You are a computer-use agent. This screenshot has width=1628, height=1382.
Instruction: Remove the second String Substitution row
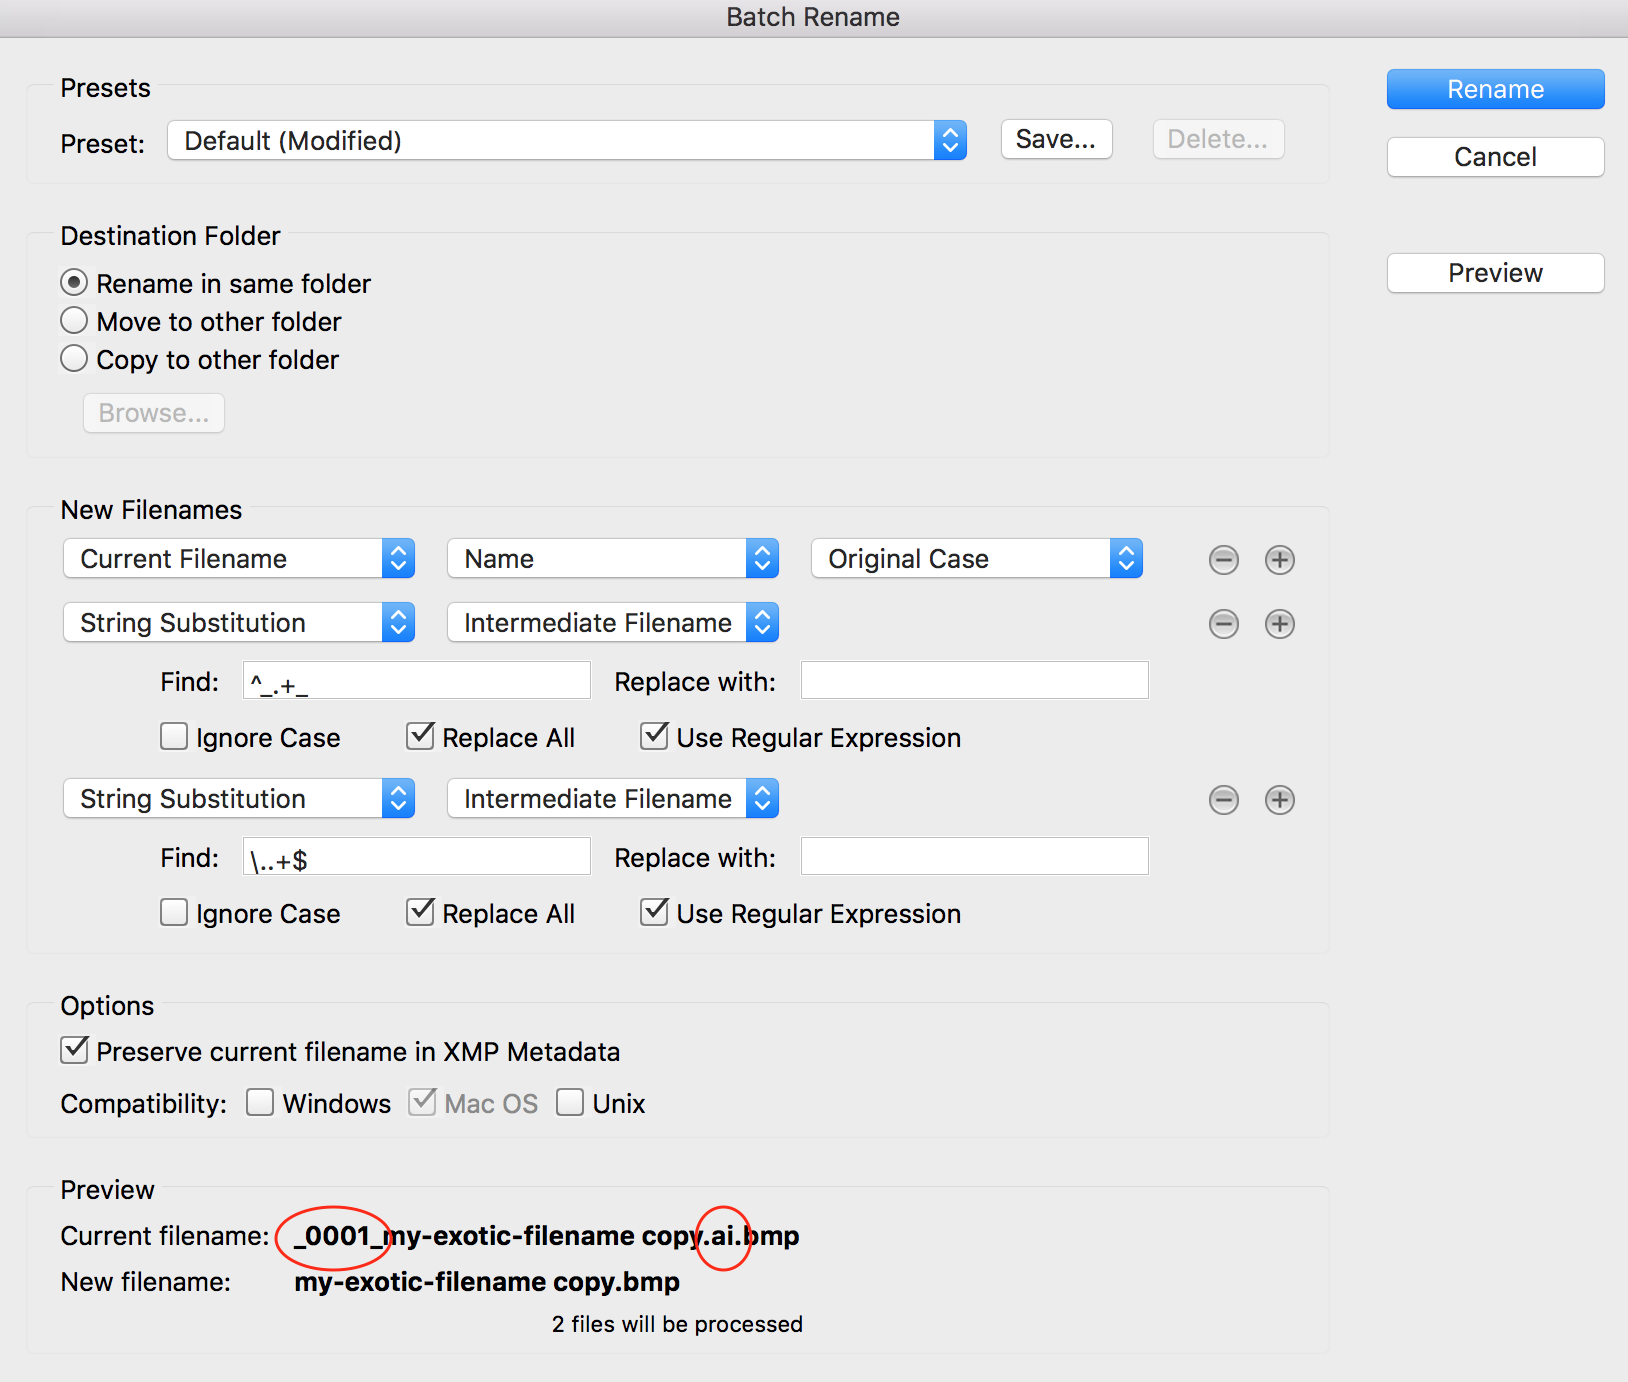pos(1223,800)
